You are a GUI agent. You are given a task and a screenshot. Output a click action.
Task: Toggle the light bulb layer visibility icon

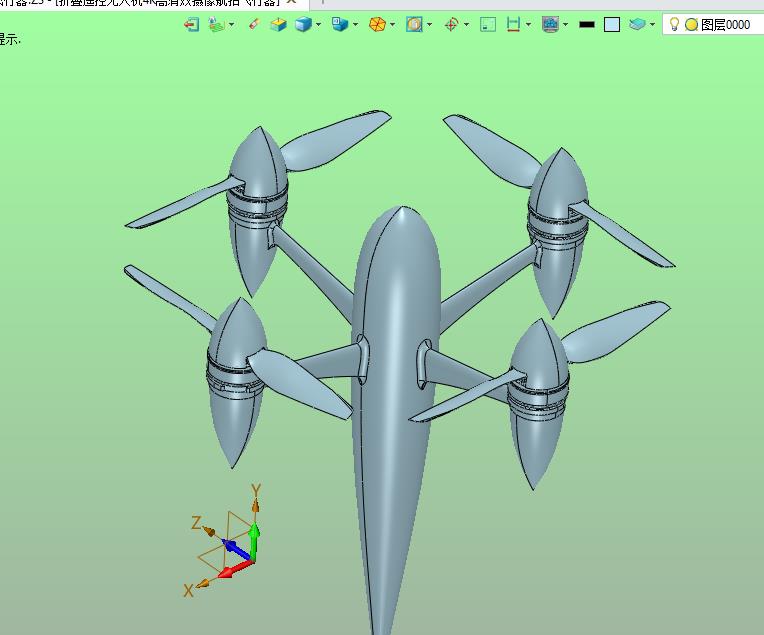tap(674, 24)
